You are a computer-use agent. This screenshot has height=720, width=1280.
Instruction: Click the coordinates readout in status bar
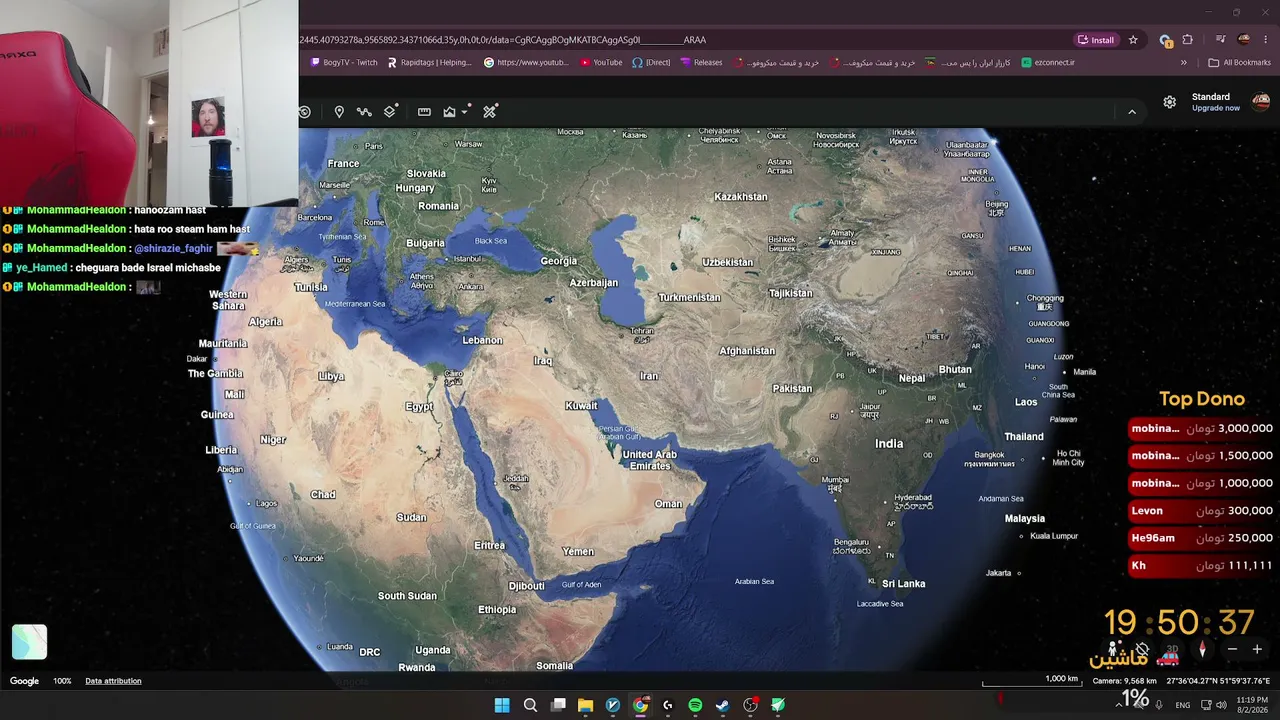point(1218,681)
